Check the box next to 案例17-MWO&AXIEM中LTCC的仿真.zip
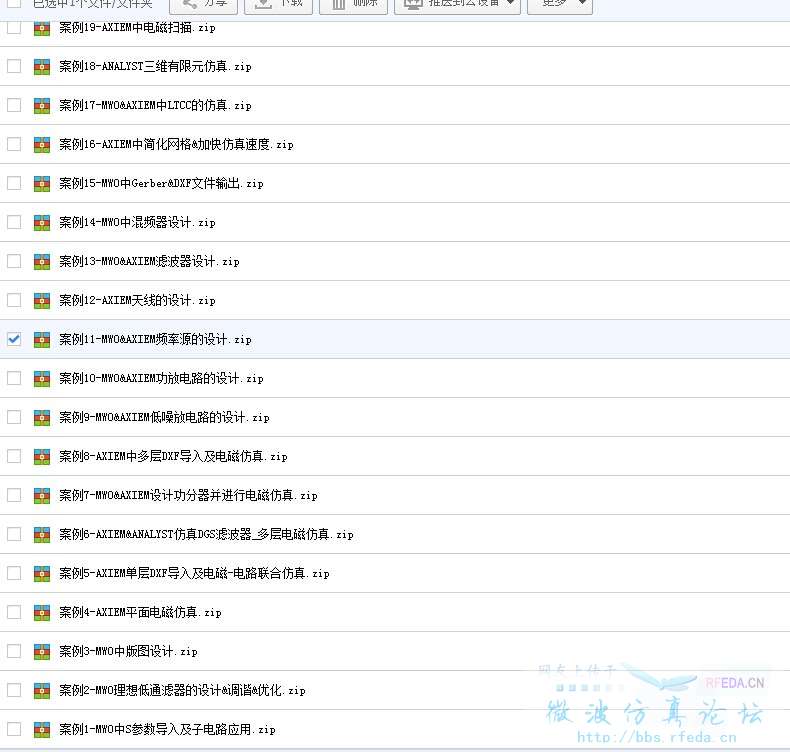This screenshot has width=790, height=752. (14, 105)
